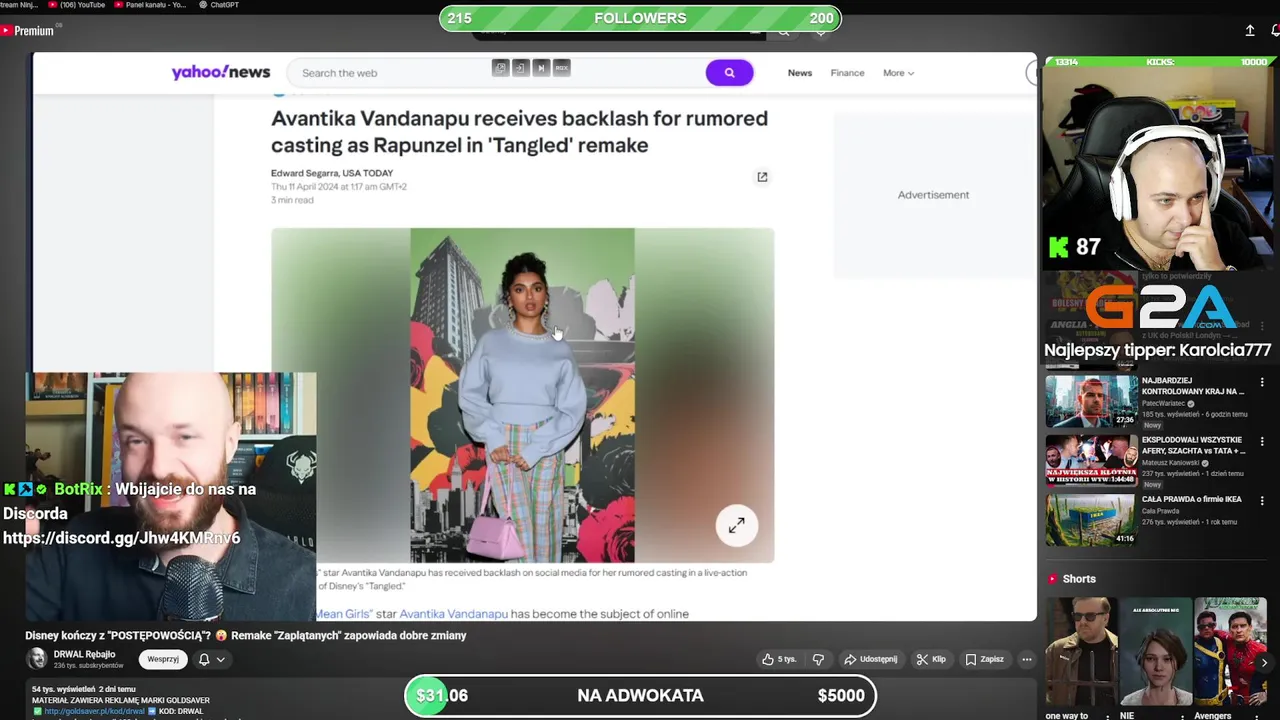Click the '54 tys. wyświetleń 2 dni temu' text

84,689
